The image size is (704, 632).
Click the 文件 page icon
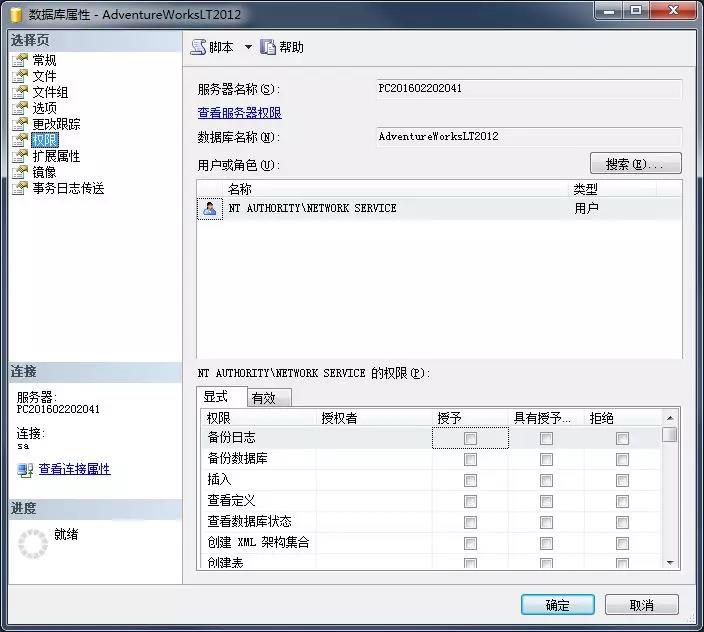coord(20,76)
